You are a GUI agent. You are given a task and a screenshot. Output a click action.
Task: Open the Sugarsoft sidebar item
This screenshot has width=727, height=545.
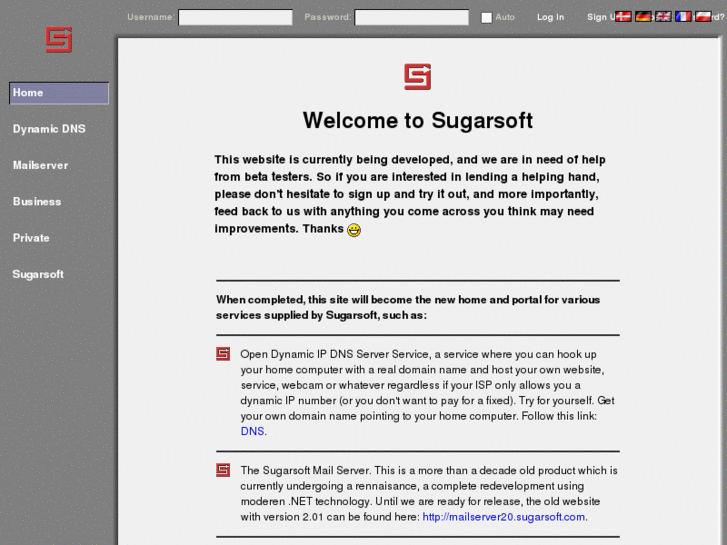coord(38,274)
